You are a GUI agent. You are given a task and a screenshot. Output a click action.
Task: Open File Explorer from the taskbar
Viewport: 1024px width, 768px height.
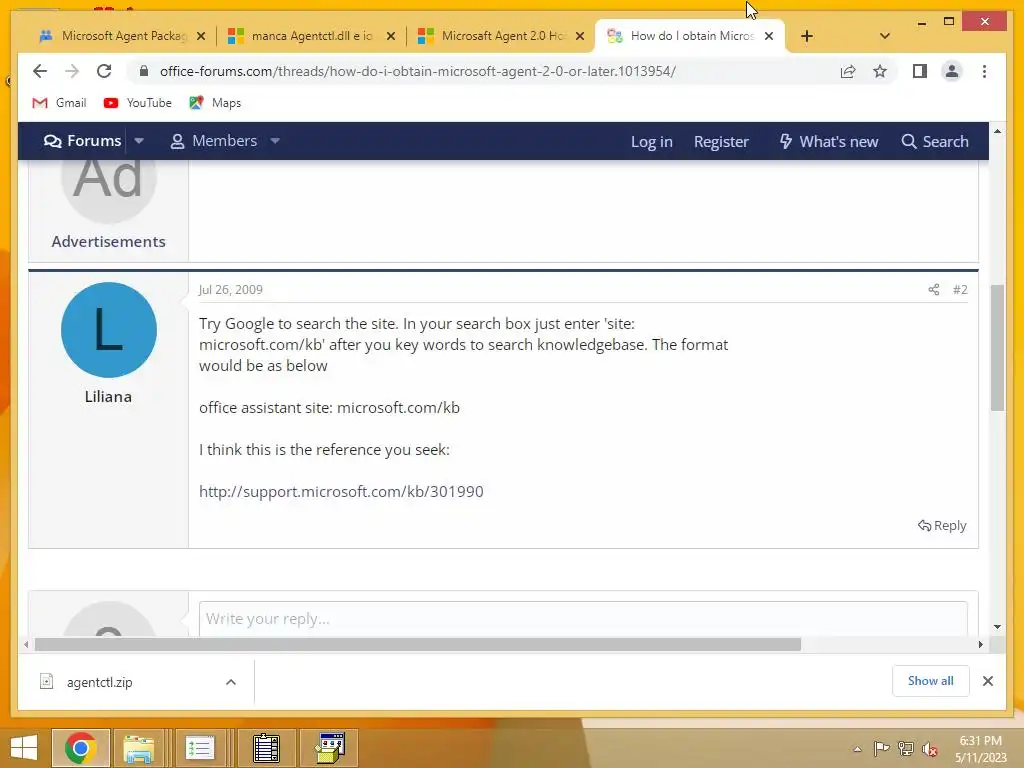[x=138, y=748]
